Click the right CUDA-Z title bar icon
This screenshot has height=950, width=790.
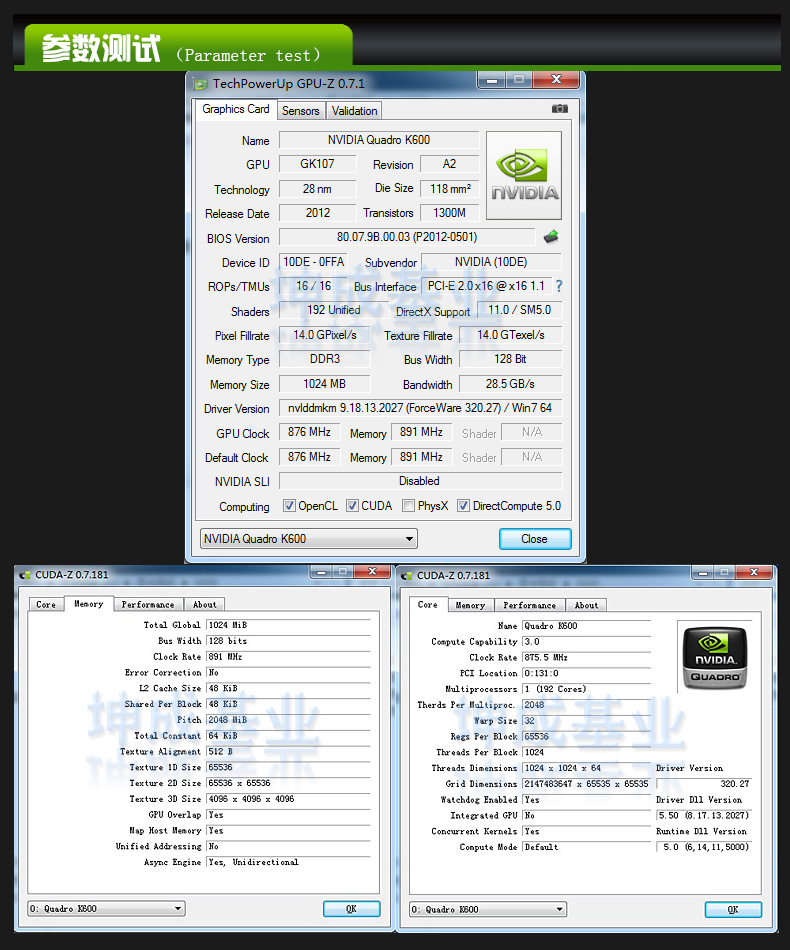(x=406, y=575)
